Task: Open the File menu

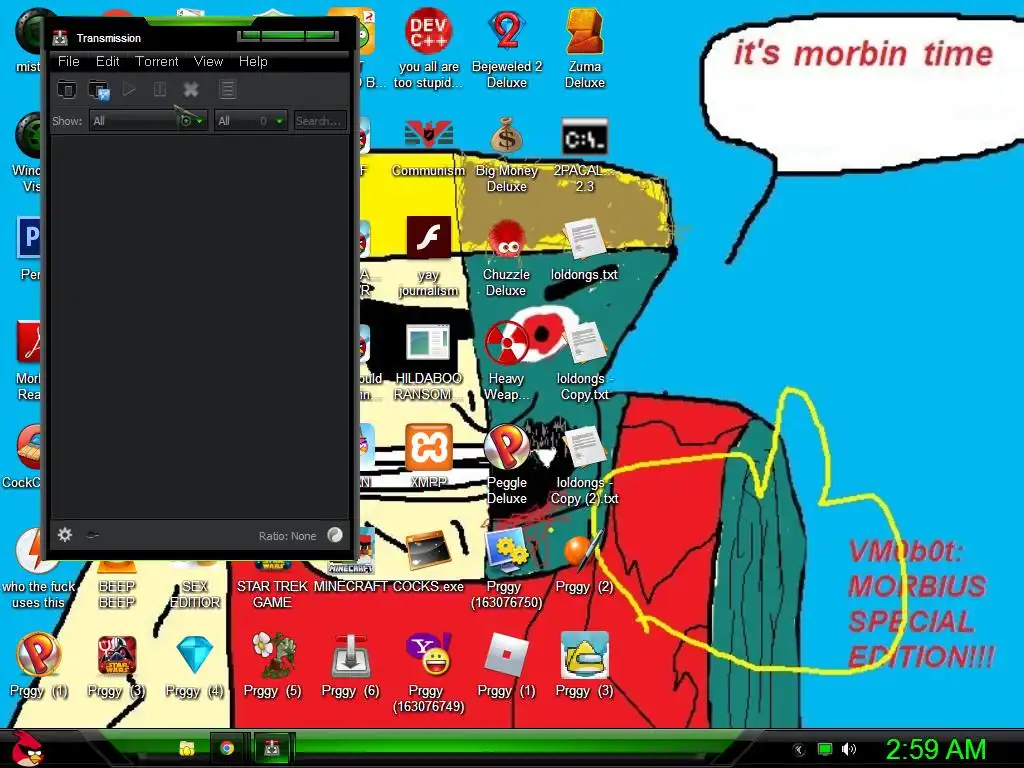Action: tap(69, 61)
